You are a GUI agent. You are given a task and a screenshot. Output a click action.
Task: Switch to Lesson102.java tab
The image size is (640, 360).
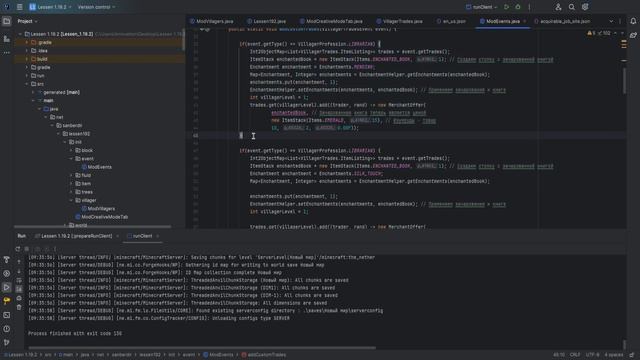pos(266,21)
